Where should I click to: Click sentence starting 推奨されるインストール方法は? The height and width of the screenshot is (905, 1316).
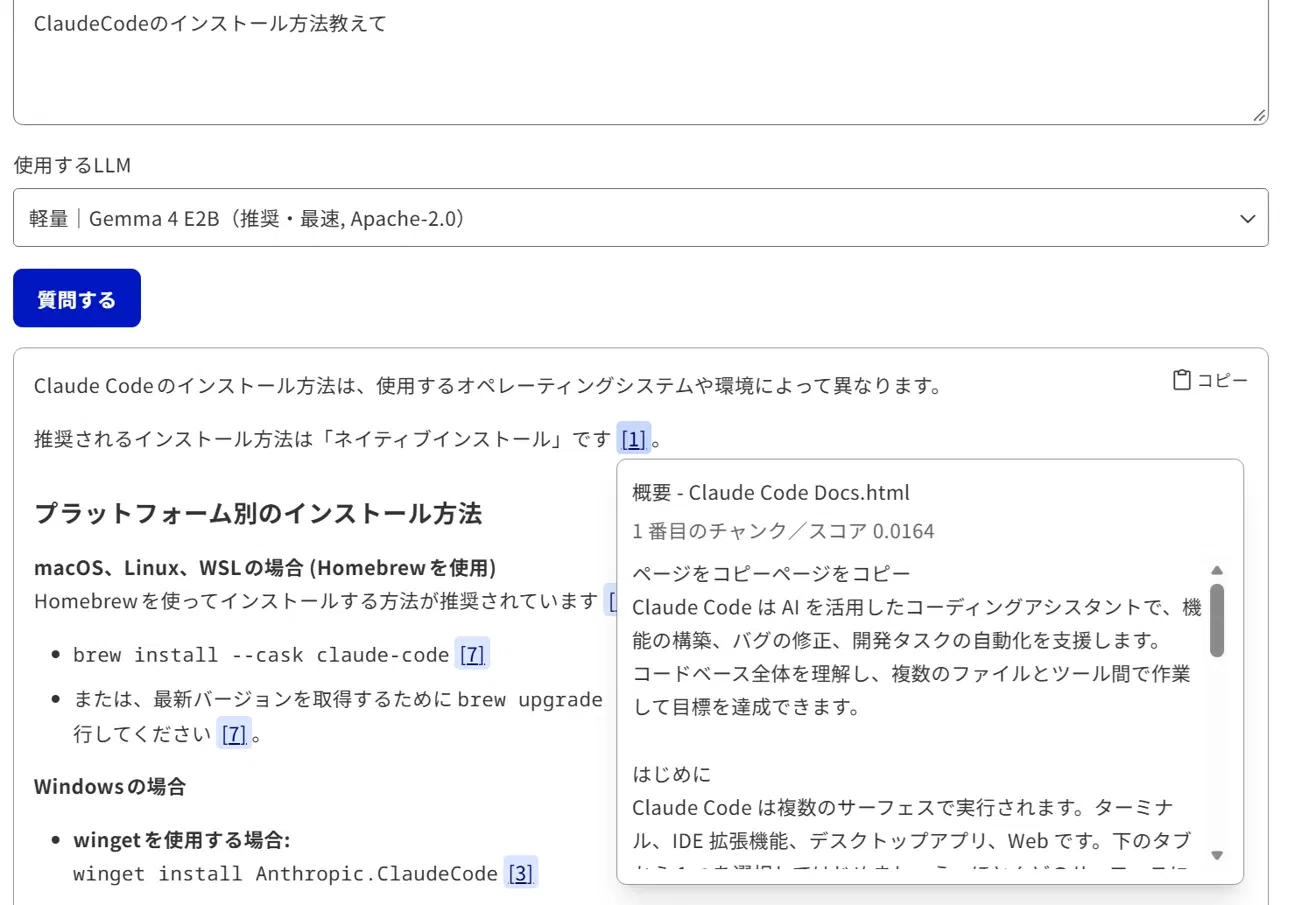(x=322, y=438)
